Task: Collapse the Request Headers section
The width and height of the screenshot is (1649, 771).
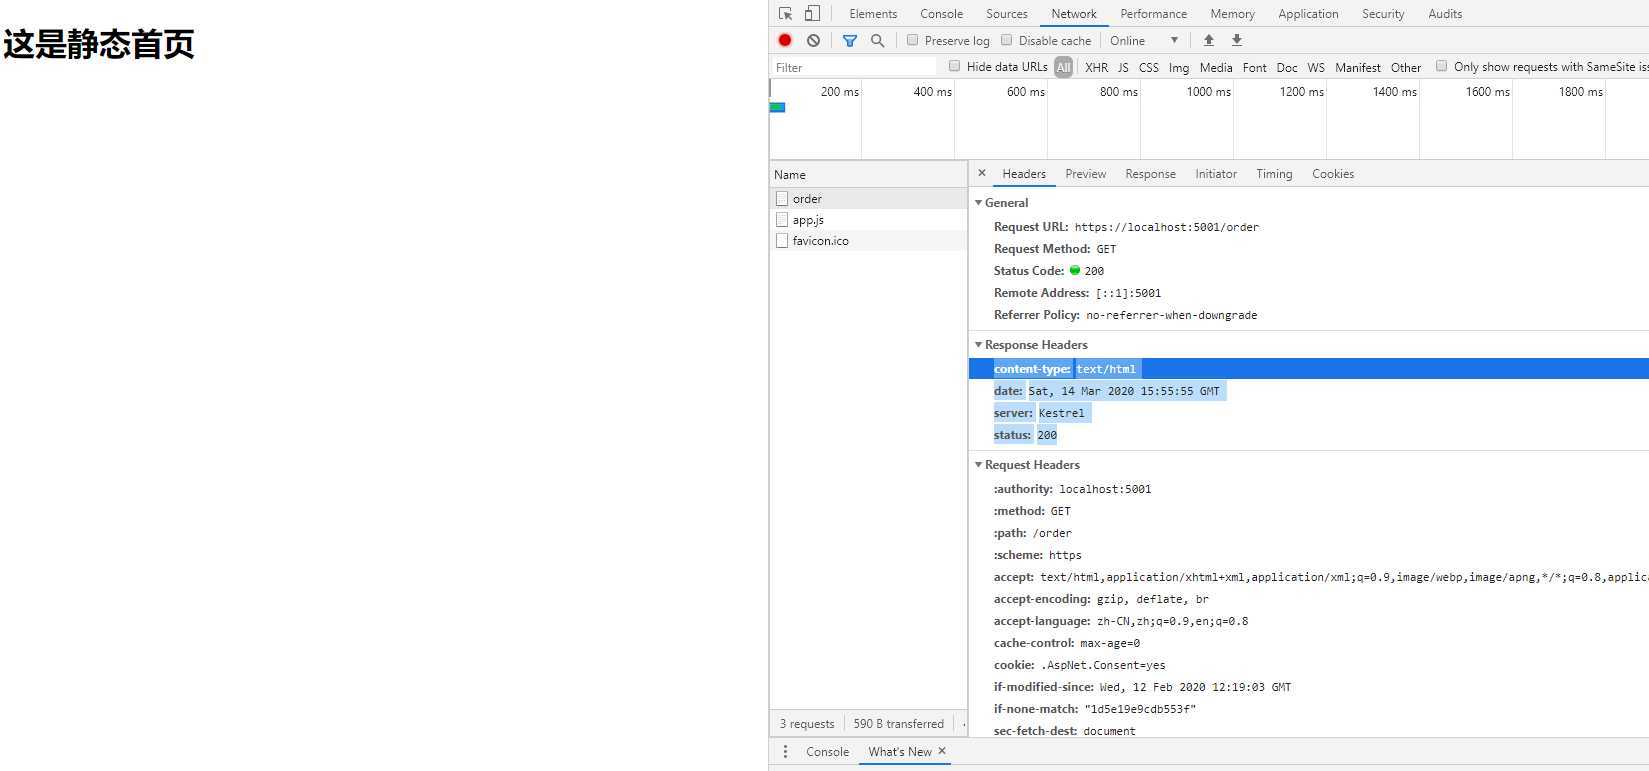Action: [978, 464]
